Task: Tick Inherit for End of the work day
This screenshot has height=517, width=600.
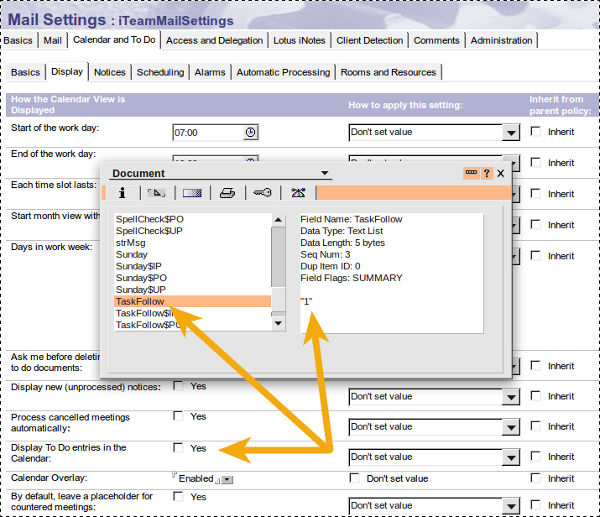Action: point(536,162)
